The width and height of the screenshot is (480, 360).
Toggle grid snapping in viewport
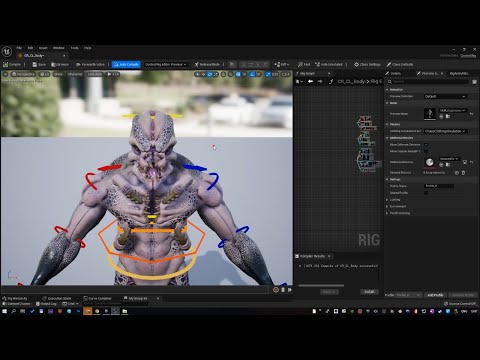[x=238, y=74]
